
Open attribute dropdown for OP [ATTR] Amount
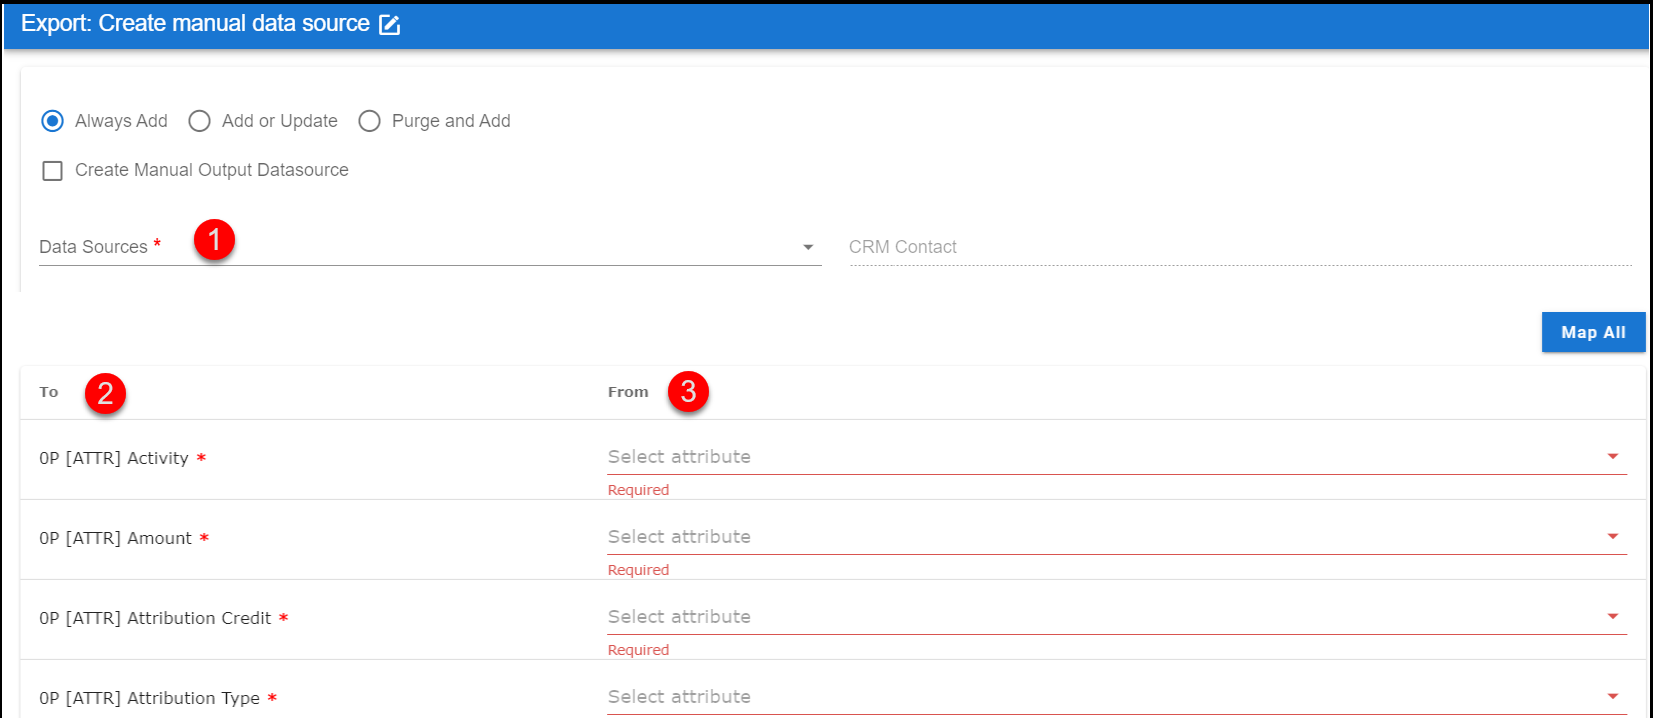1117,537
